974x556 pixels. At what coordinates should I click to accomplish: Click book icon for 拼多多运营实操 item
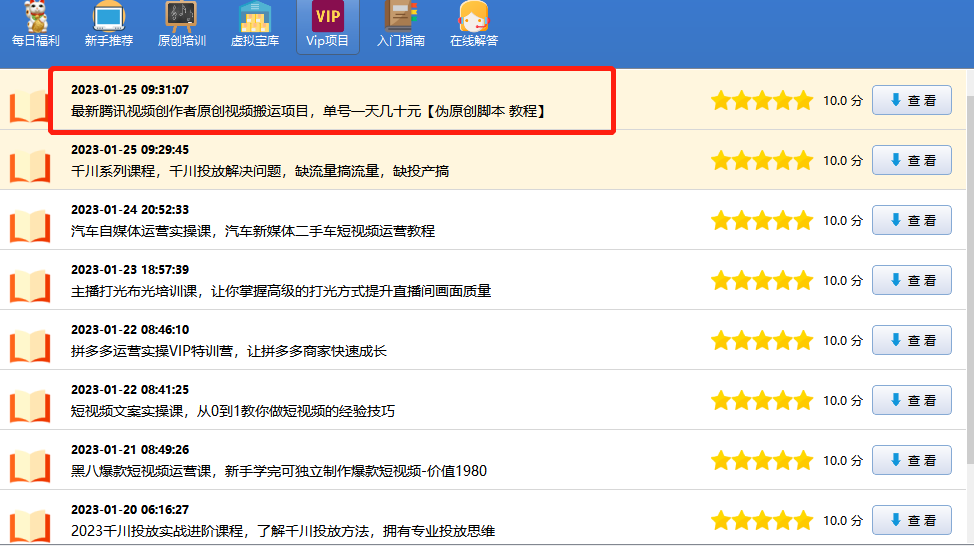click(29, 347)
